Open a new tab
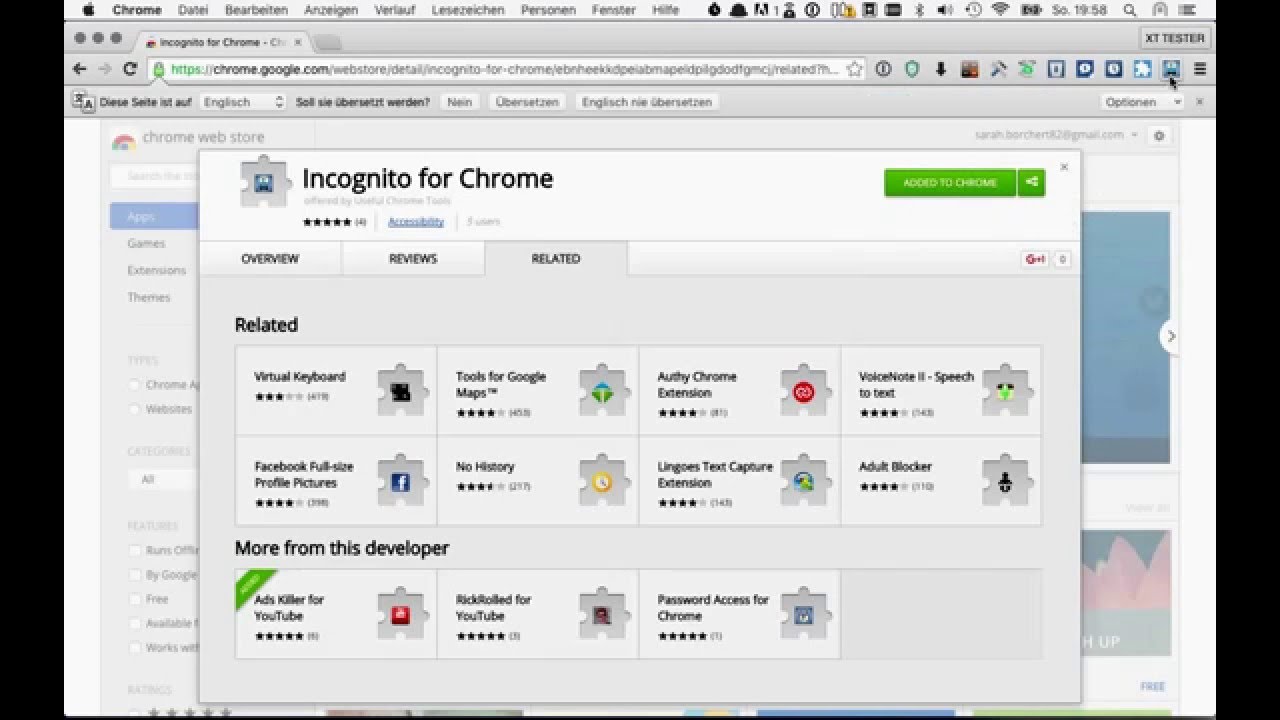 (x=328, y=42)
